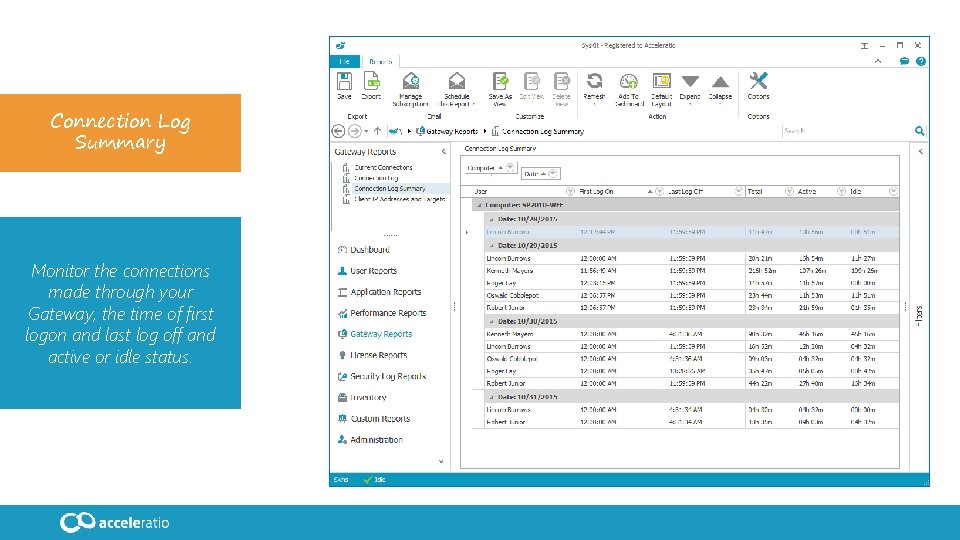The height and width of the screenshot is (540, 960).
Task: Go forward with the navigation forward arrow
Action: point(354,131)
